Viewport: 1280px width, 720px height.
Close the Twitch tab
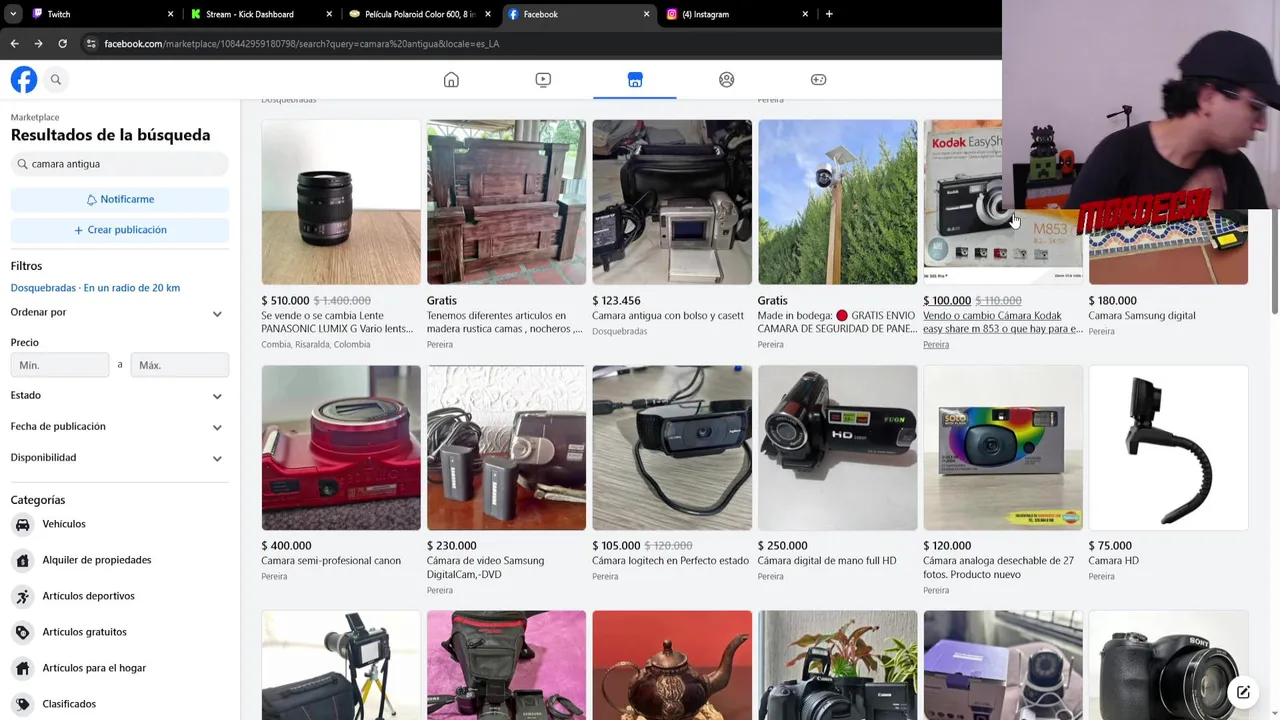coord(170,14)
